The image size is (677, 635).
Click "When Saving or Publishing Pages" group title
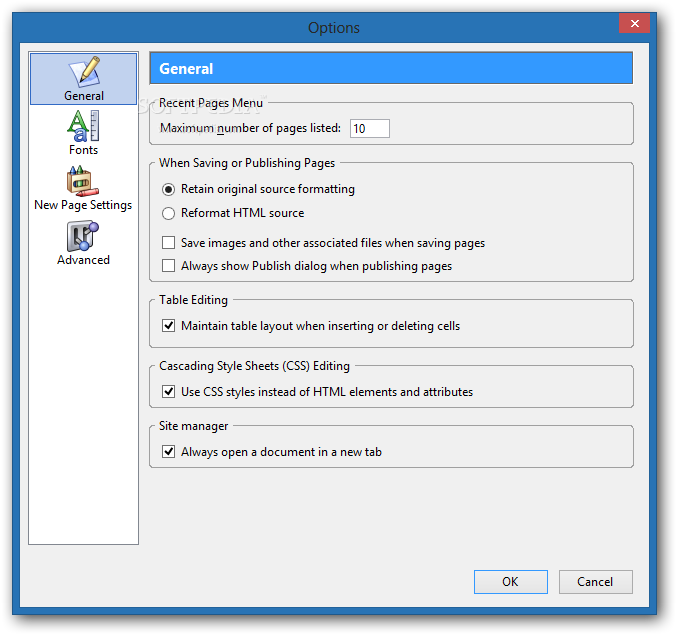[x=247, y=163]
